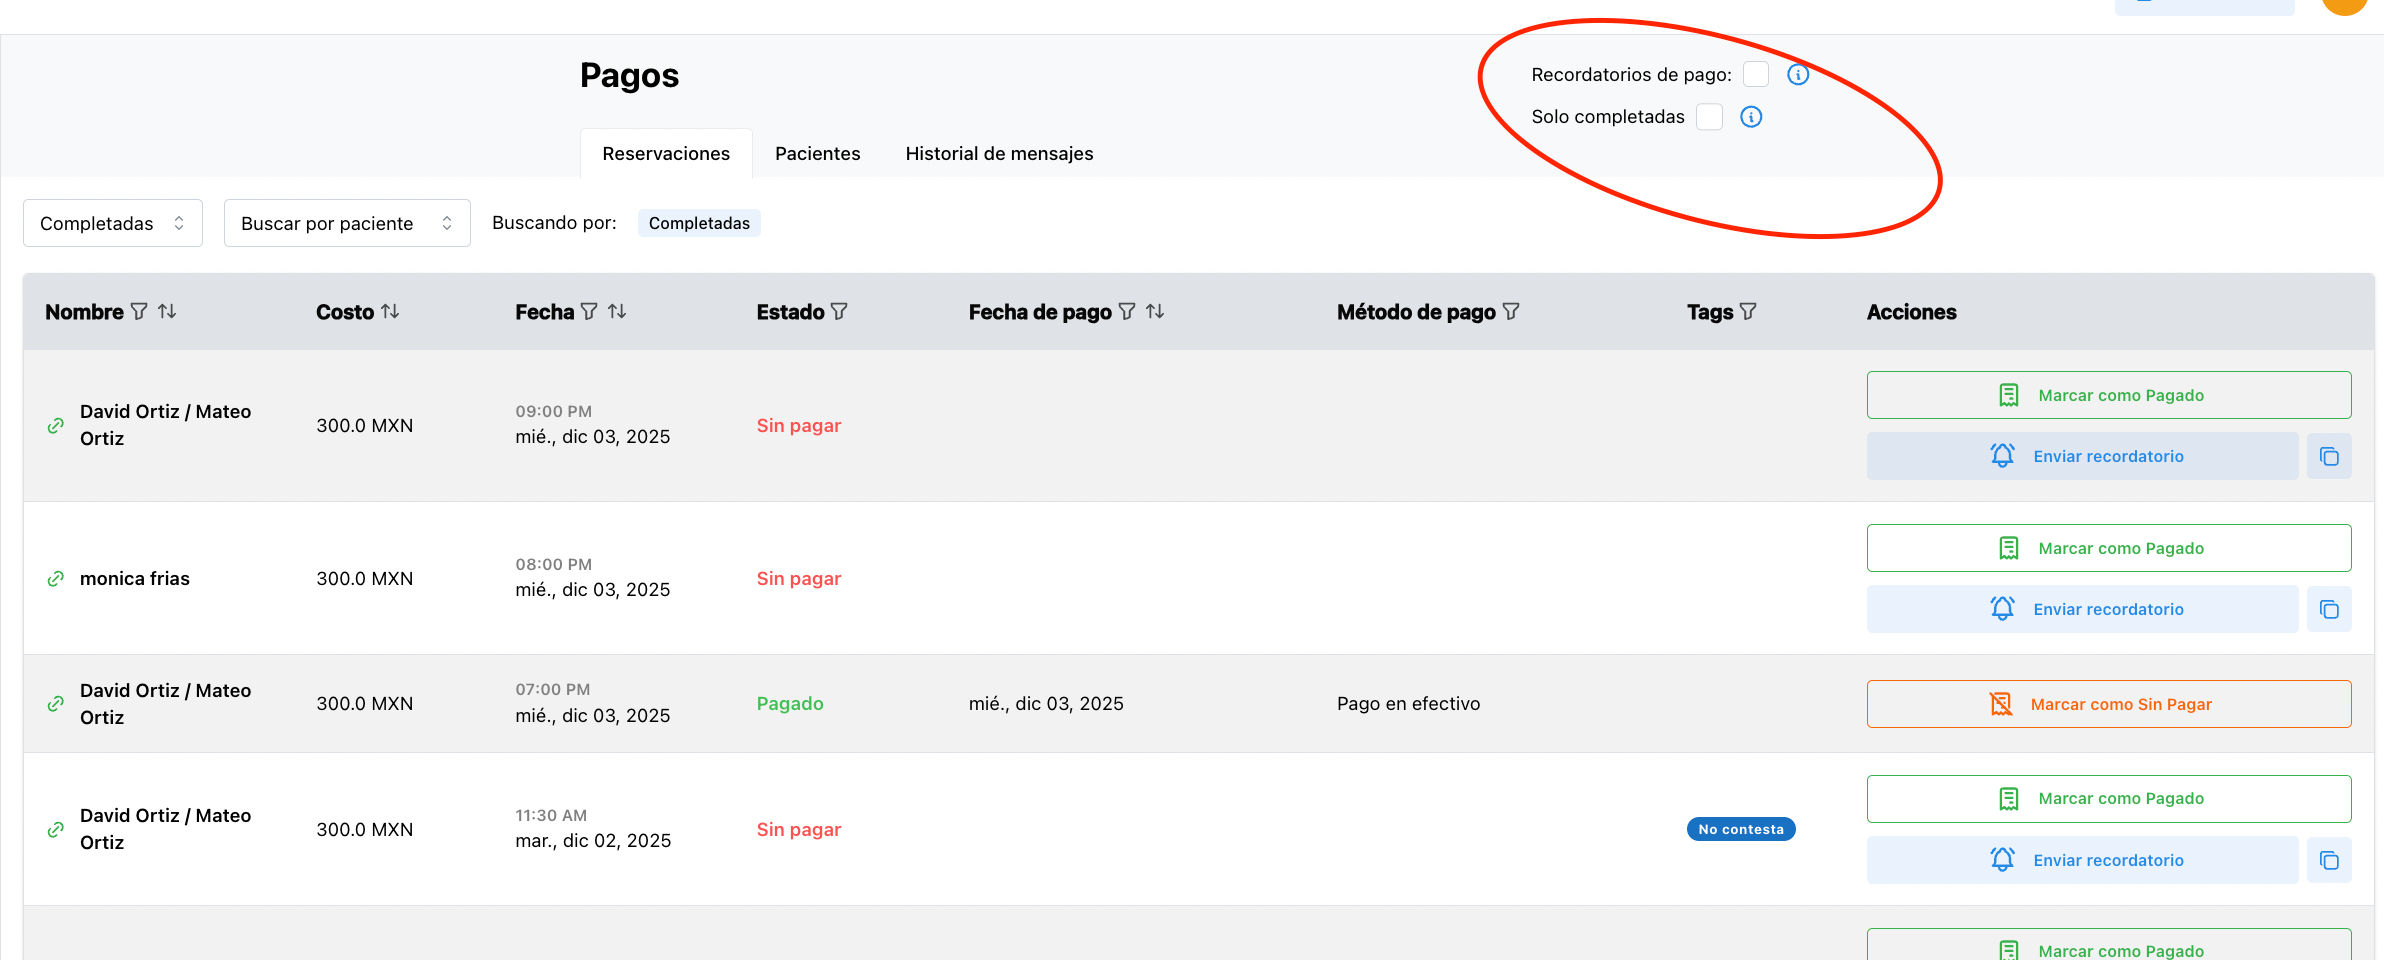Switch to the Pacientes tab

click(817, 154)
